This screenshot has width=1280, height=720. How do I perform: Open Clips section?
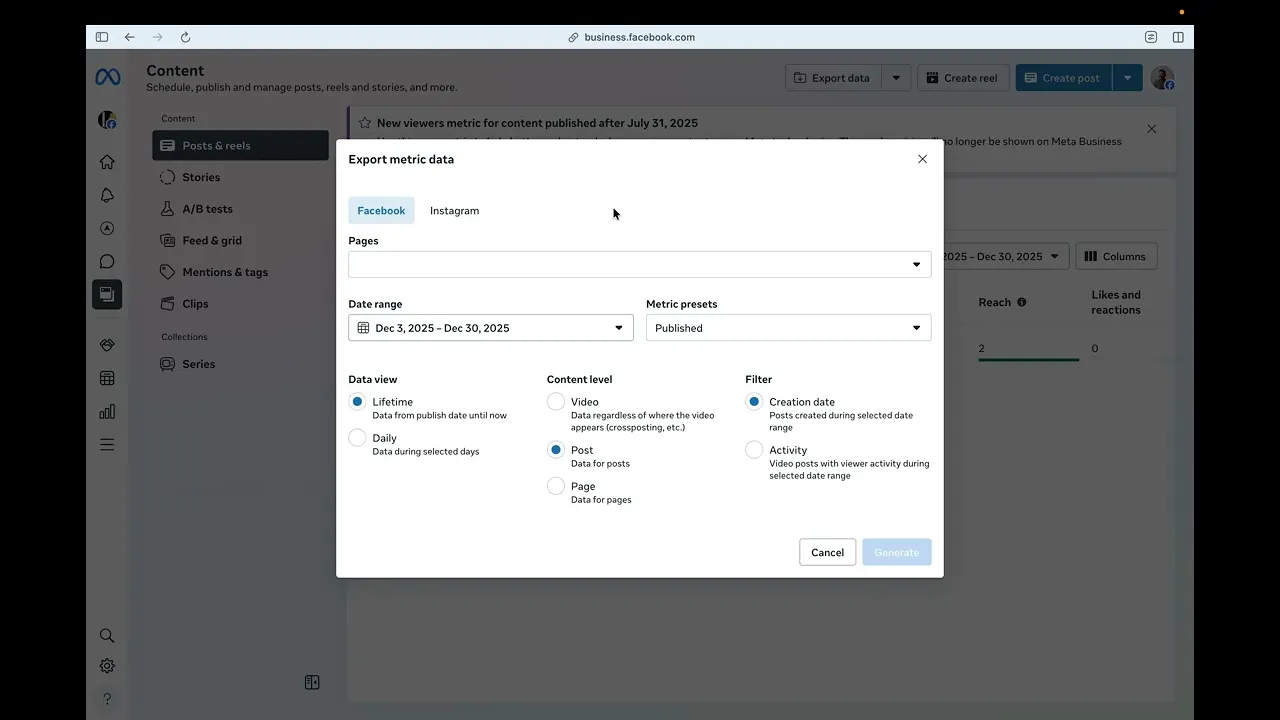[x=240, y=304]
